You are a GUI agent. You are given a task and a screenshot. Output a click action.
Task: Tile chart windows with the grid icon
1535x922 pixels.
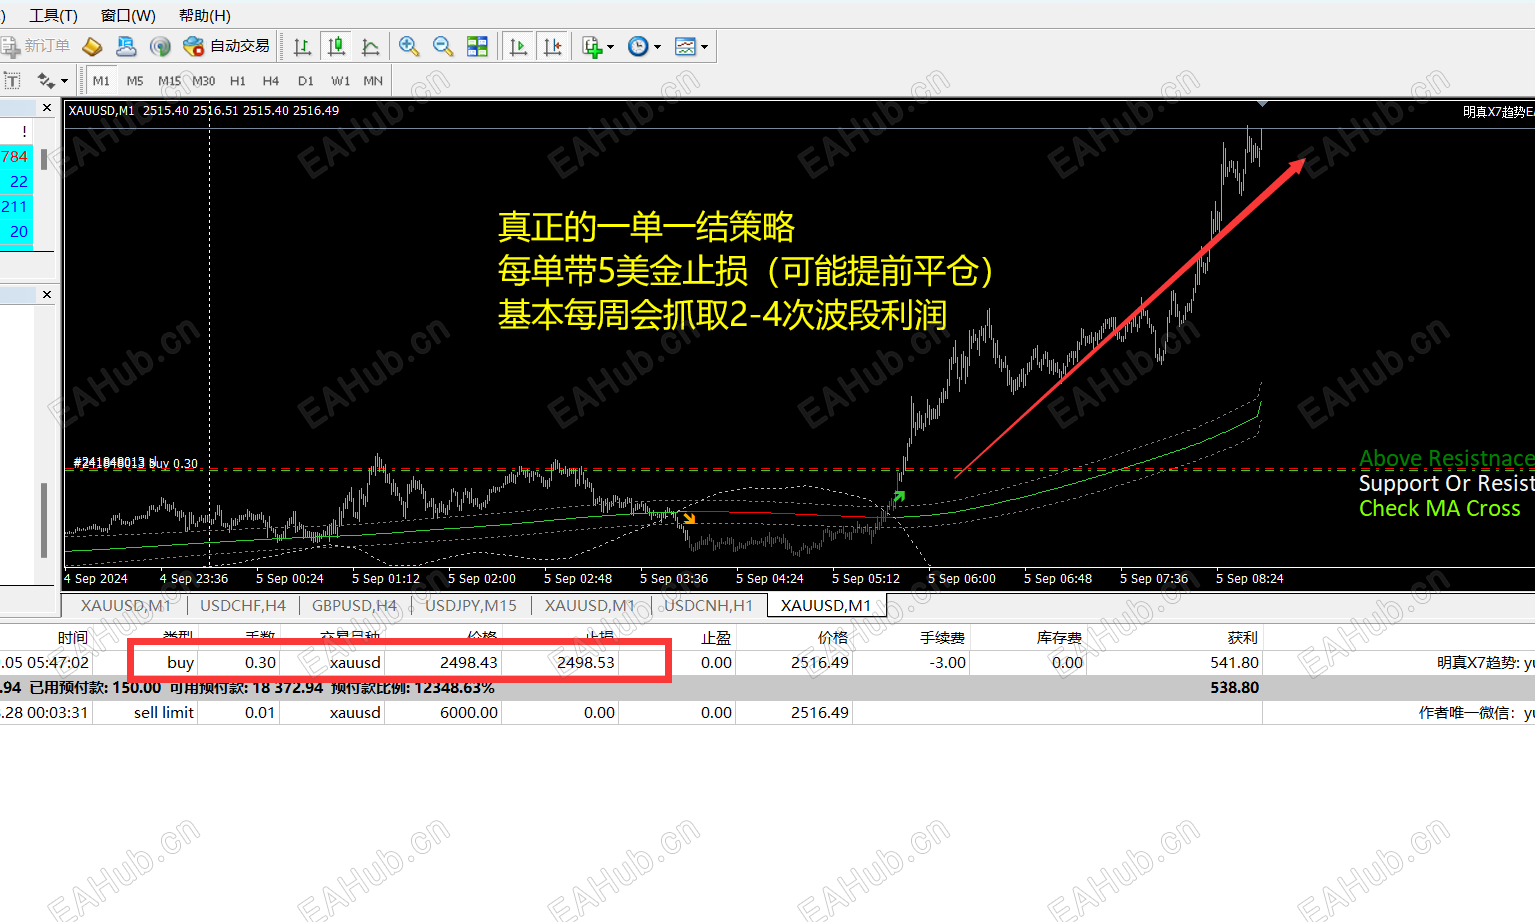[477, 46]
